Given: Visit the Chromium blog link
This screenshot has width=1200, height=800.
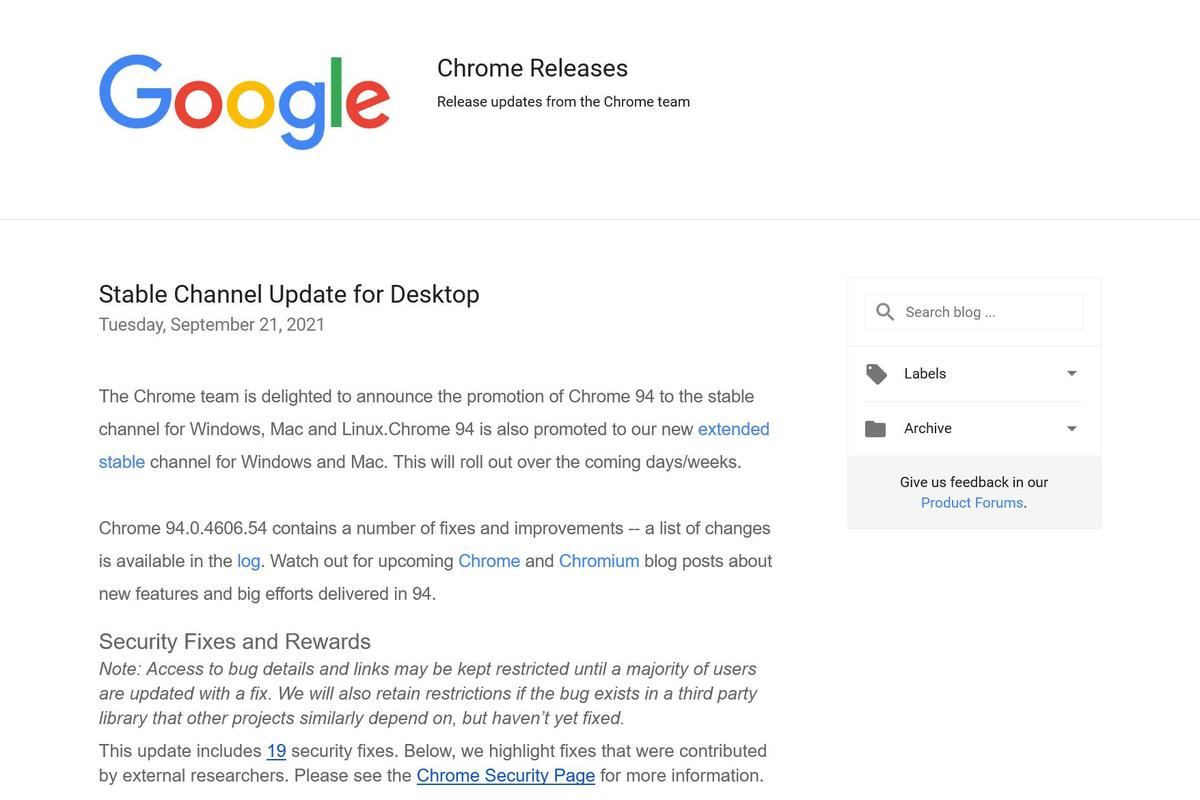Looking at the screenshot, I should 599,561.
